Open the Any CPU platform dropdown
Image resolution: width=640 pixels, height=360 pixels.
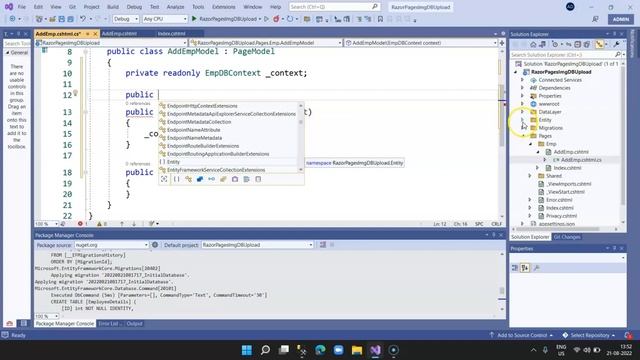click(165, 19)
